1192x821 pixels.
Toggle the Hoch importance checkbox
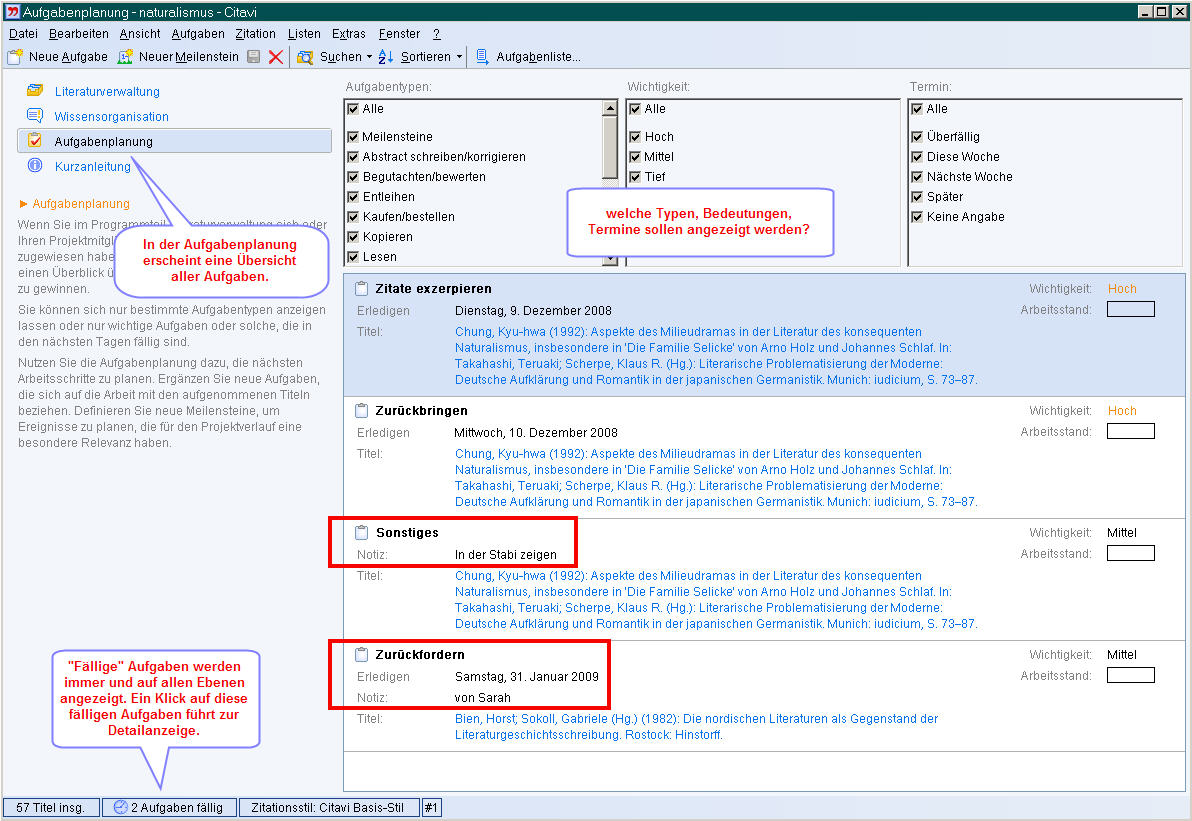coord(635,137)
